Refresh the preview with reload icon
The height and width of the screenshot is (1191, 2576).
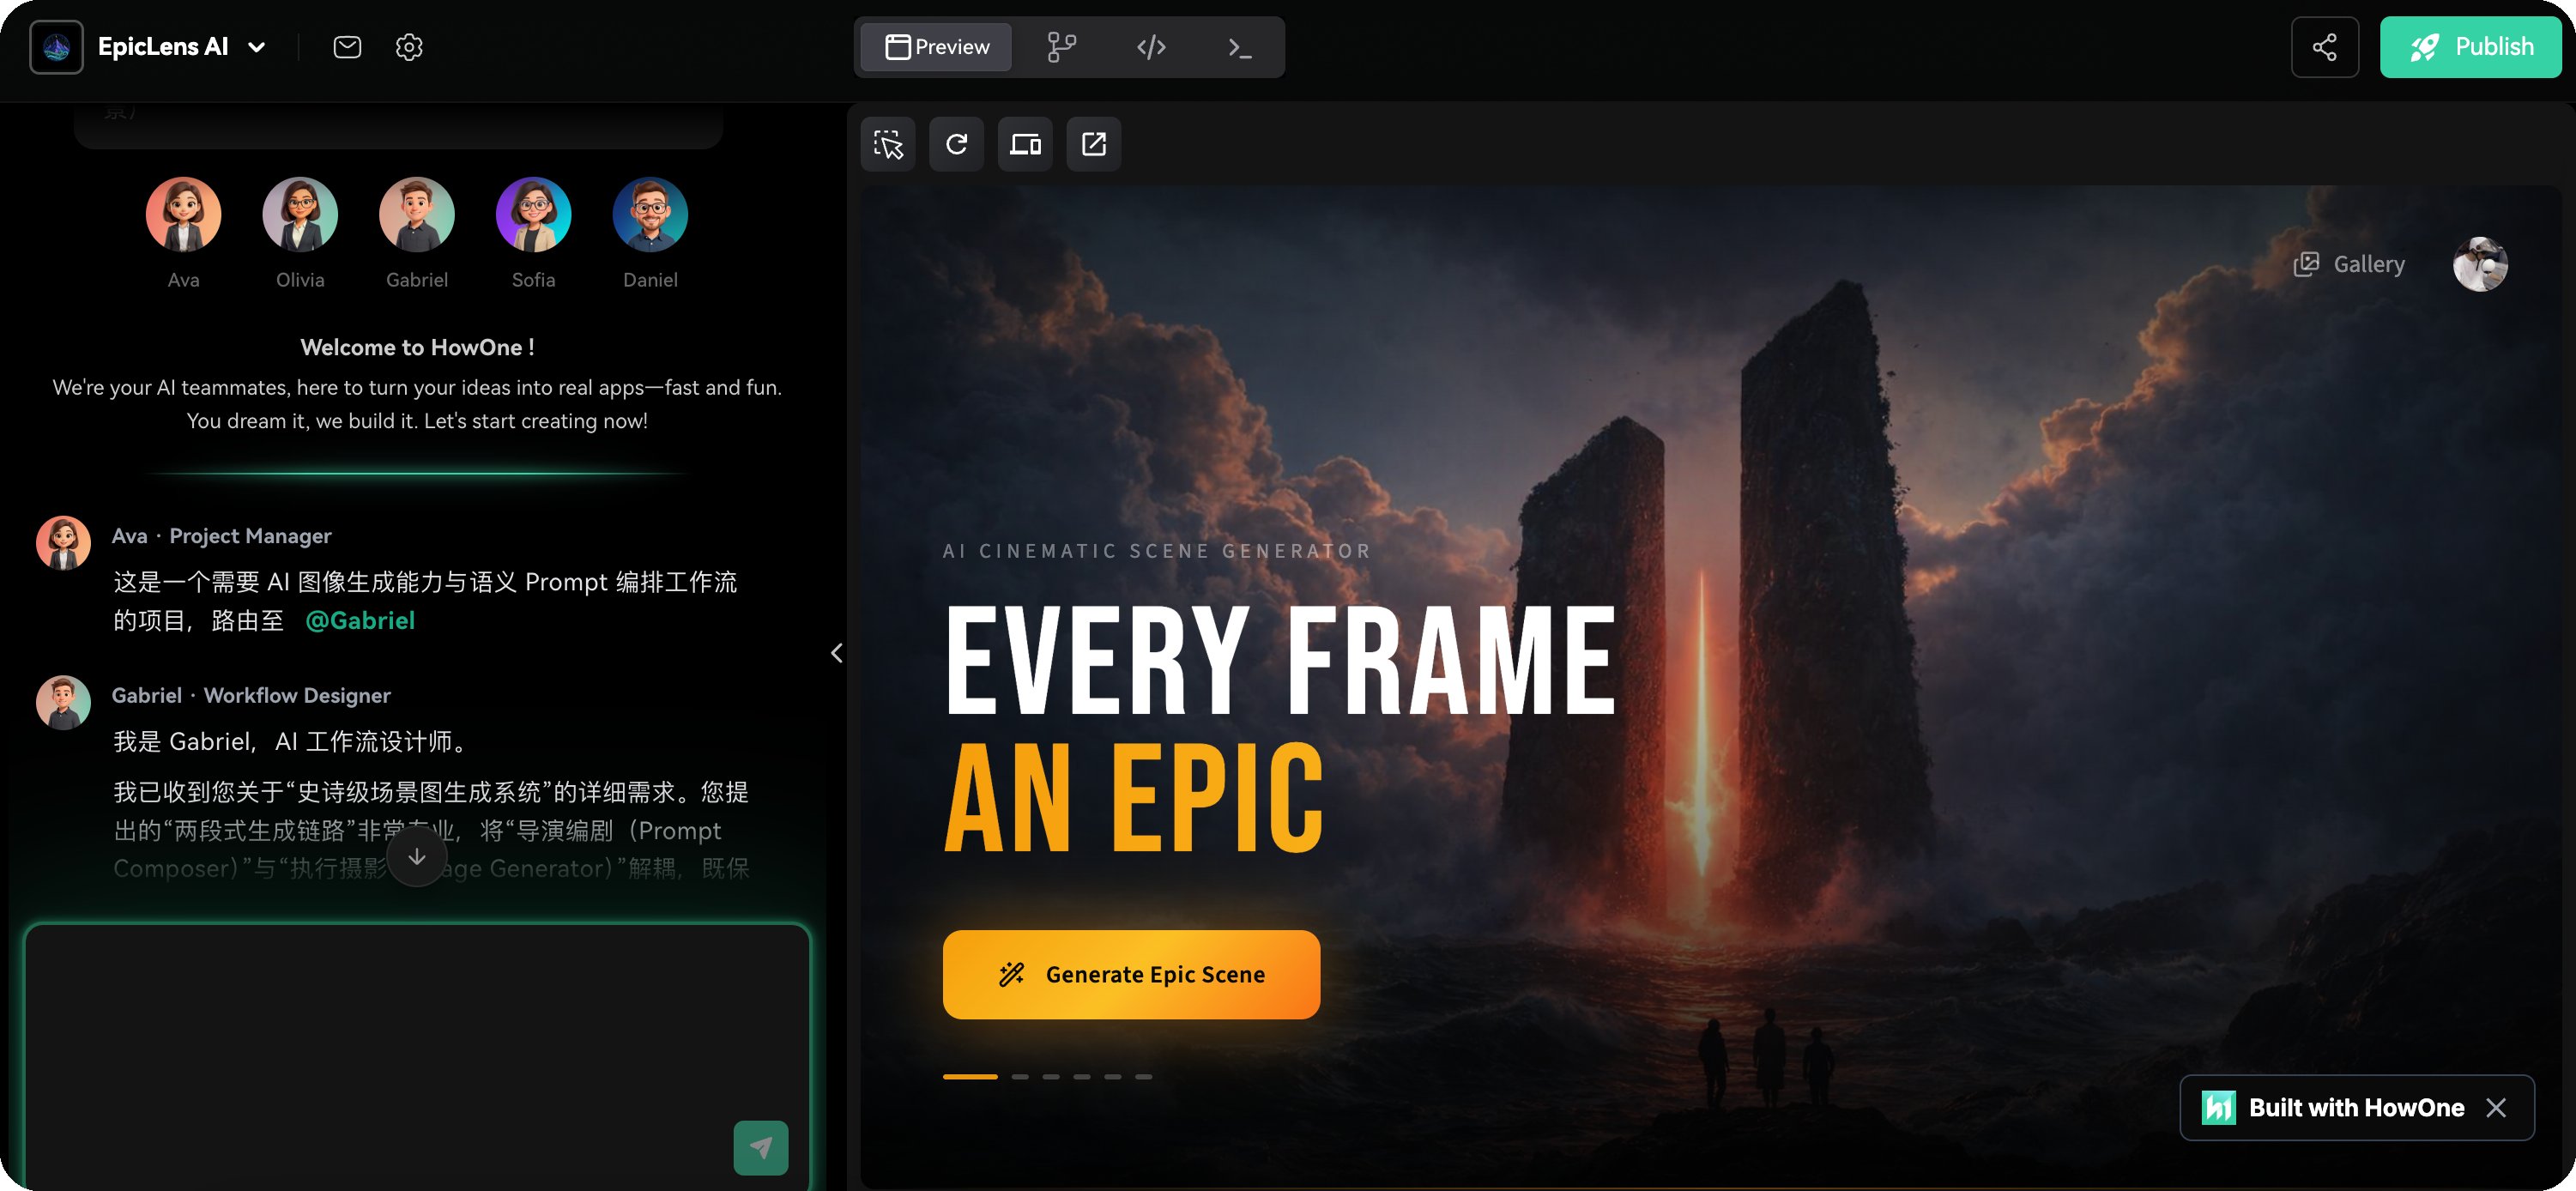[x=956, y=144]
